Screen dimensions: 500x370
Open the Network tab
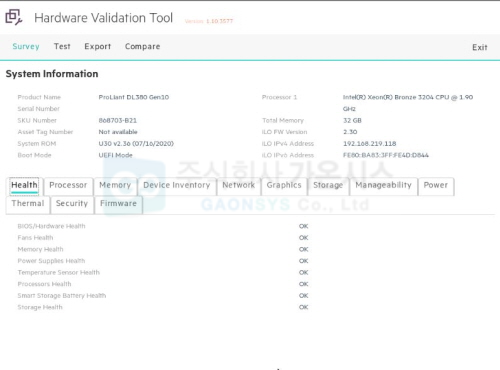(x=239, y=186)
